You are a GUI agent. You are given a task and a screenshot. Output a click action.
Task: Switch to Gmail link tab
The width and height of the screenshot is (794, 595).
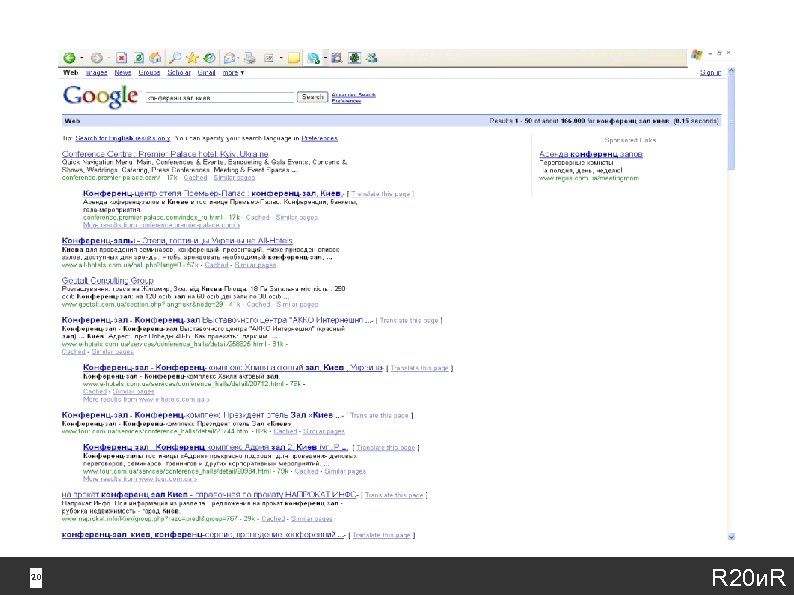click(206, 73)
